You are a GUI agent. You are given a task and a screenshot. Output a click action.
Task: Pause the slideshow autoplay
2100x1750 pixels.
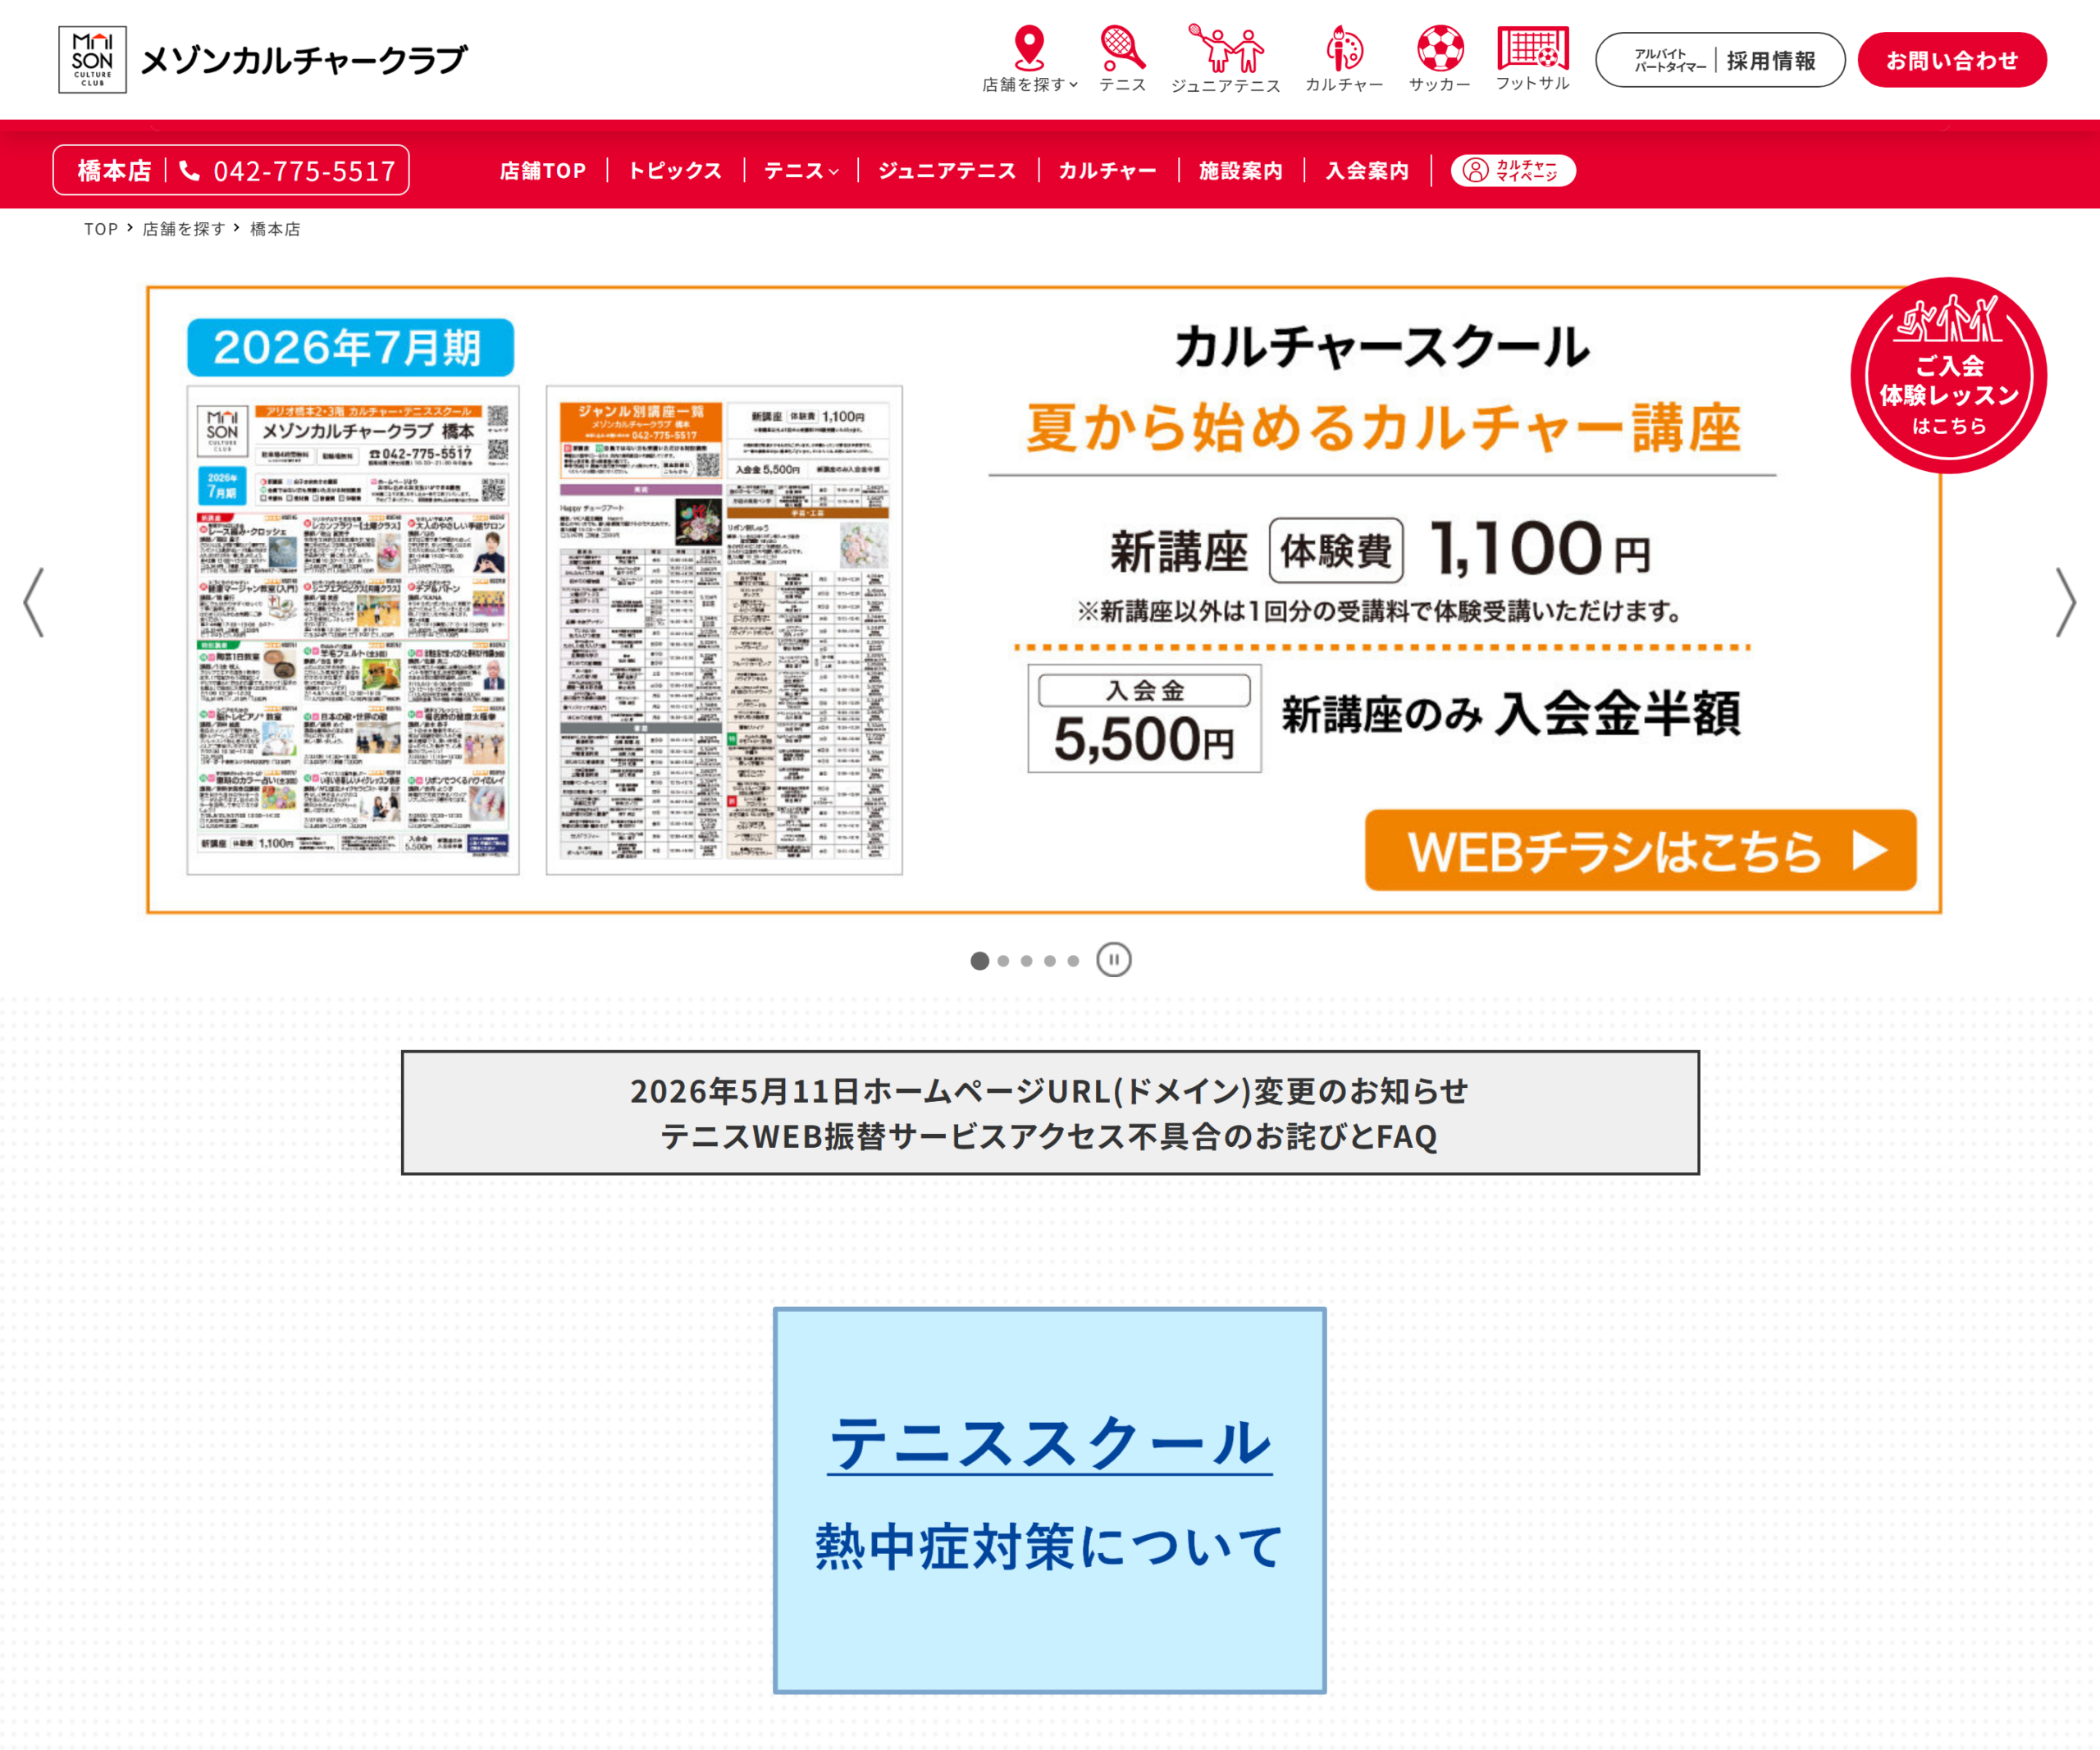tap(1113, 960)
